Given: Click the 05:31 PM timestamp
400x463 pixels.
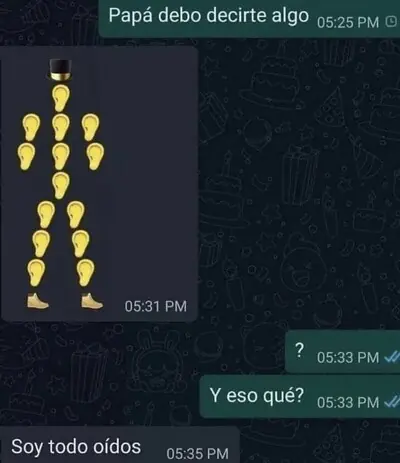Looking at the screenshot, I should [x=156, y=306].
